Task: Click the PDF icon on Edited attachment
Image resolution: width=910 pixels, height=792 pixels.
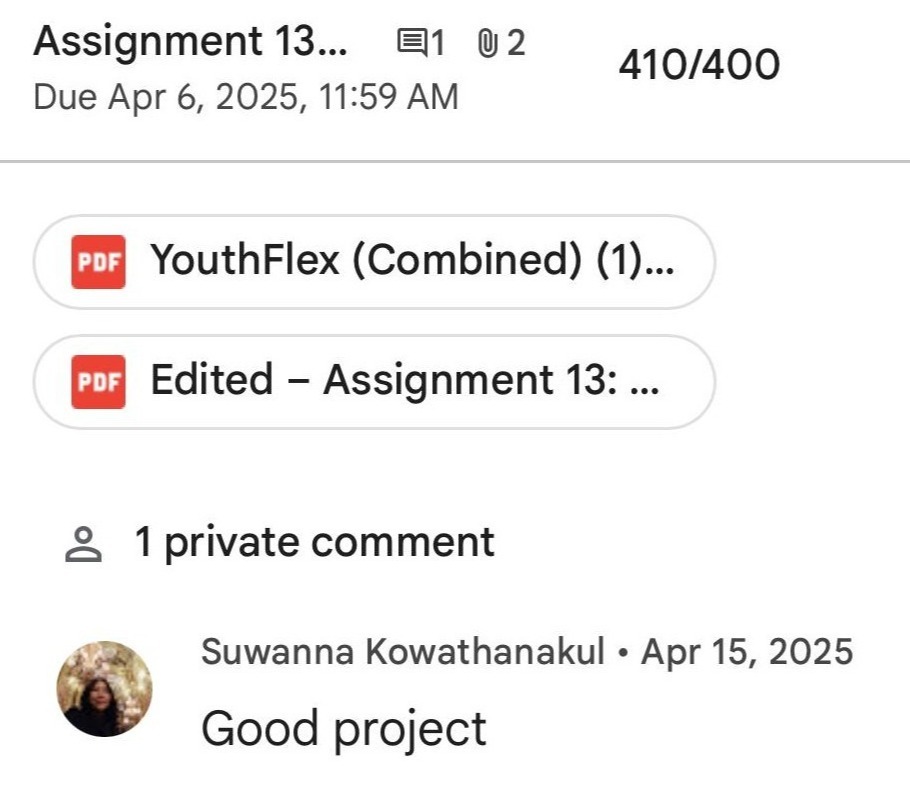Action: tap(98, 382)
